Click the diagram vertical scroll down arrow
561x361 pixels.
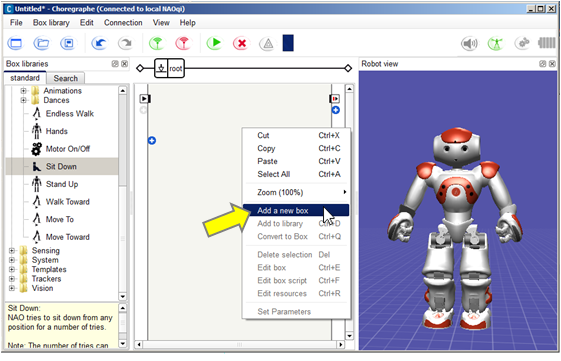(349, 336)
